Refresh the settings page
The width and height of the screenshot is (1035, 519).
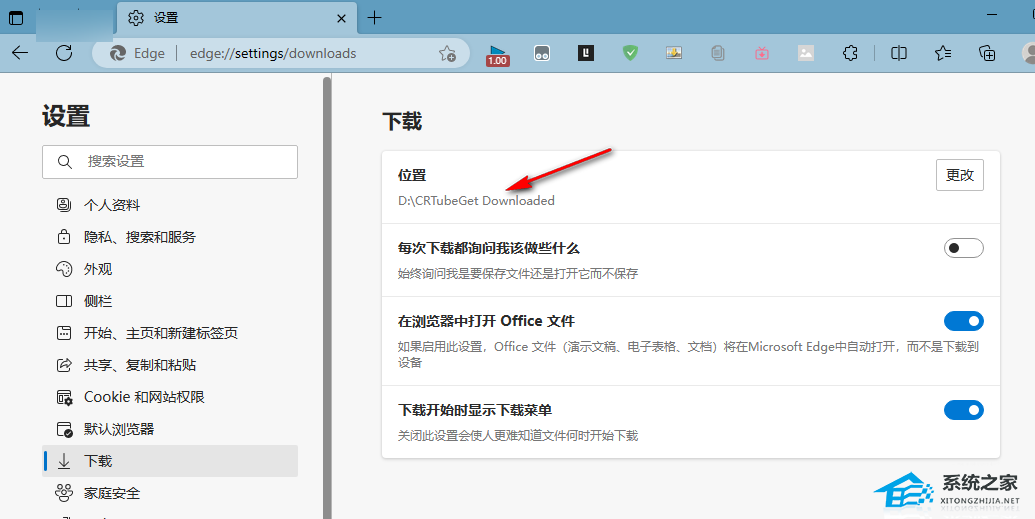tap(64, 53)
